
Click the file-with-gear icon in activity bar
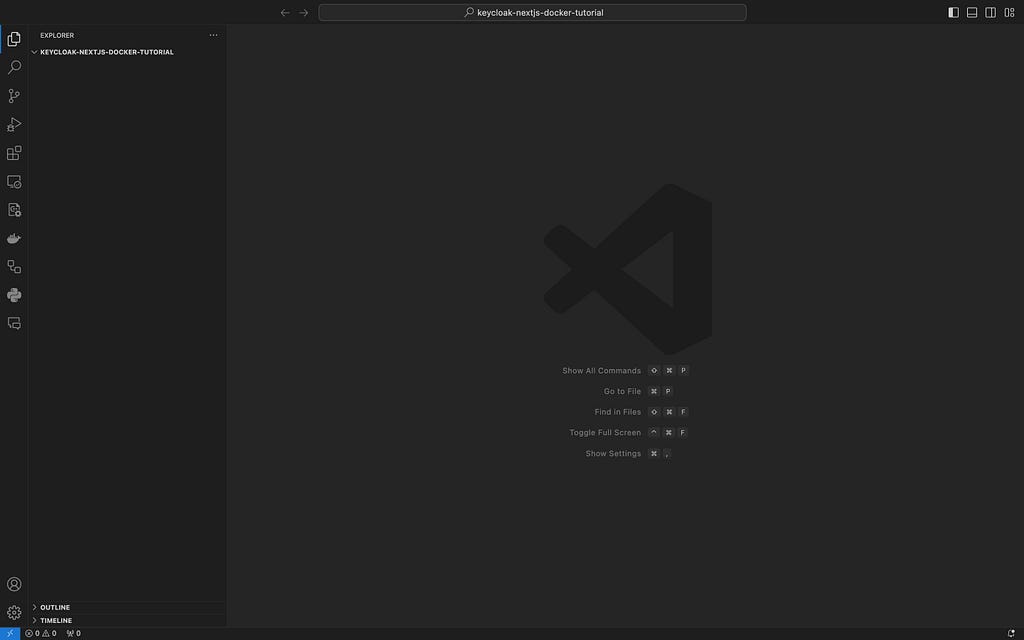tap(14, 210)
